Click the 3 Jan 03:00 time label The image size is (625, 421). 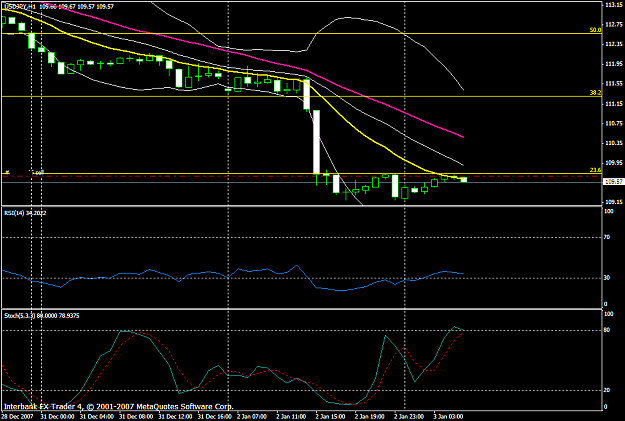pyautogui.click(x=449, y=417)
